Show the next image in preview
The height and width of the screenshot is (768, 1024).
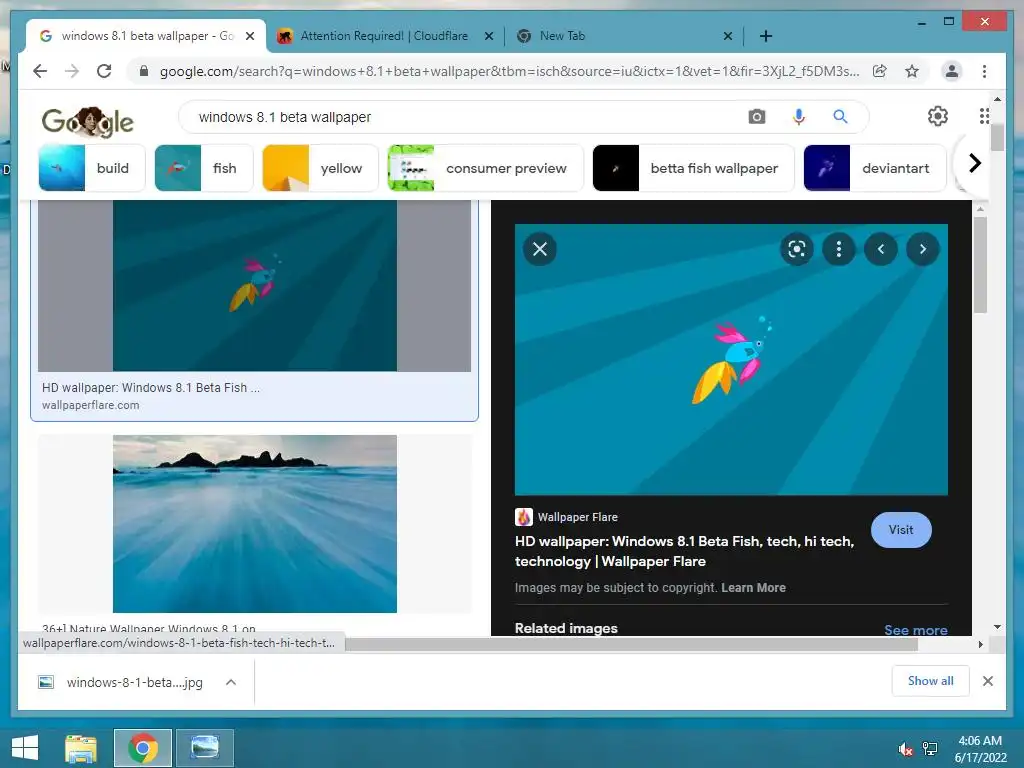tap(923, 249)
